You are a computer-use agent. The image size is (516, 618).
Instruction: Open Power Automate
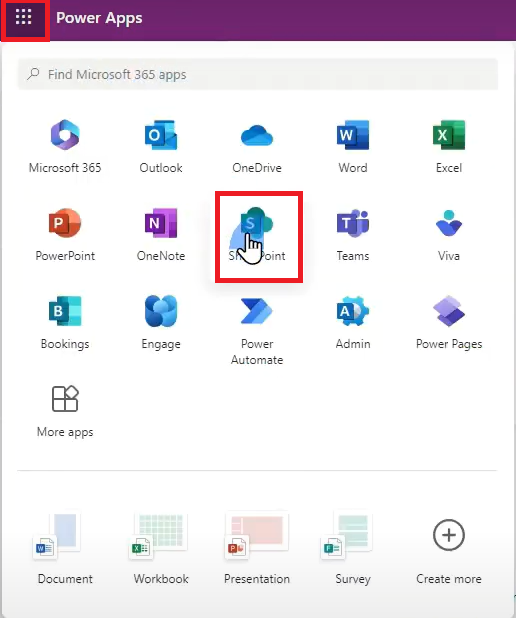[257, 330]
